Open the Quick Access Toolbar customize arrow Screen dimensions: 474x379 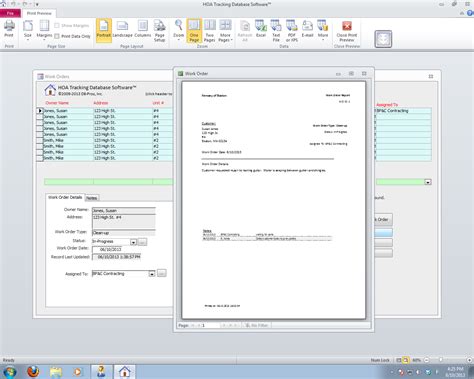(37, 4)
